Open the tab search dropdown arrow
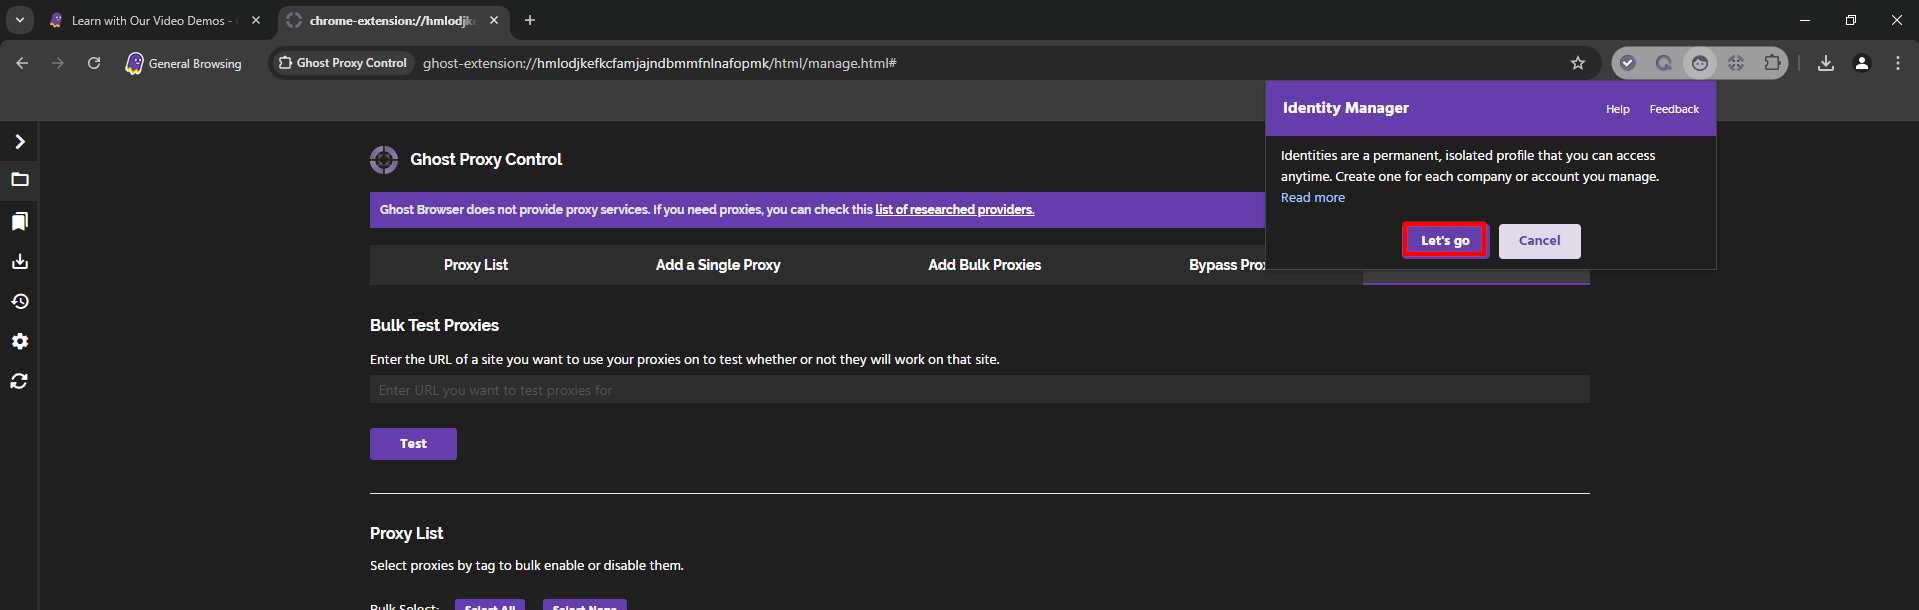This screenshot has width=1919, height=610. coord(20,20)
